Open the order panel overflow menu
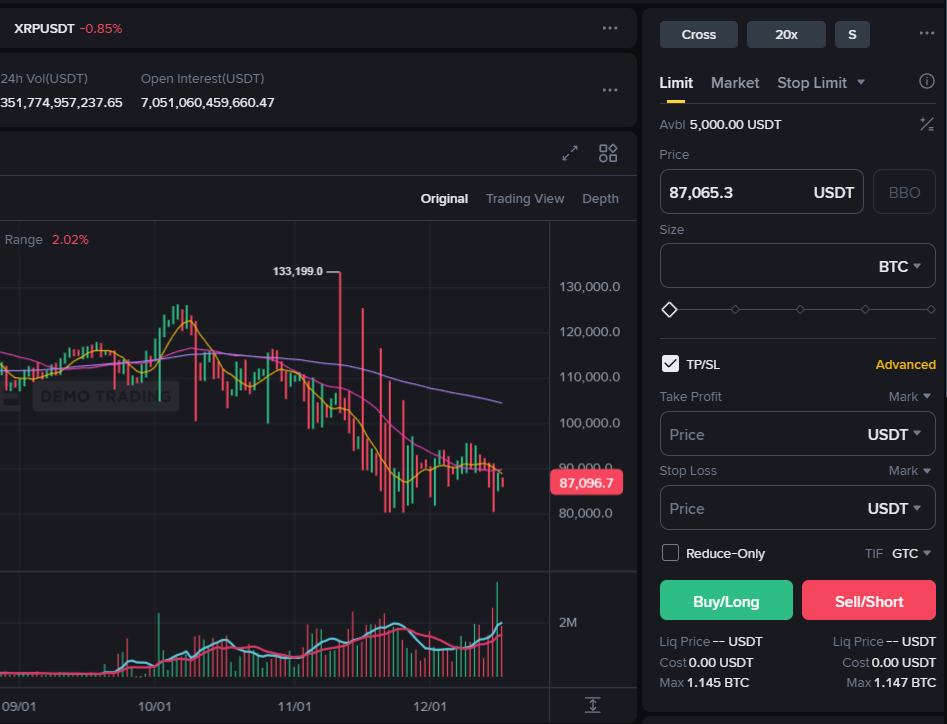 coord(927,33)
